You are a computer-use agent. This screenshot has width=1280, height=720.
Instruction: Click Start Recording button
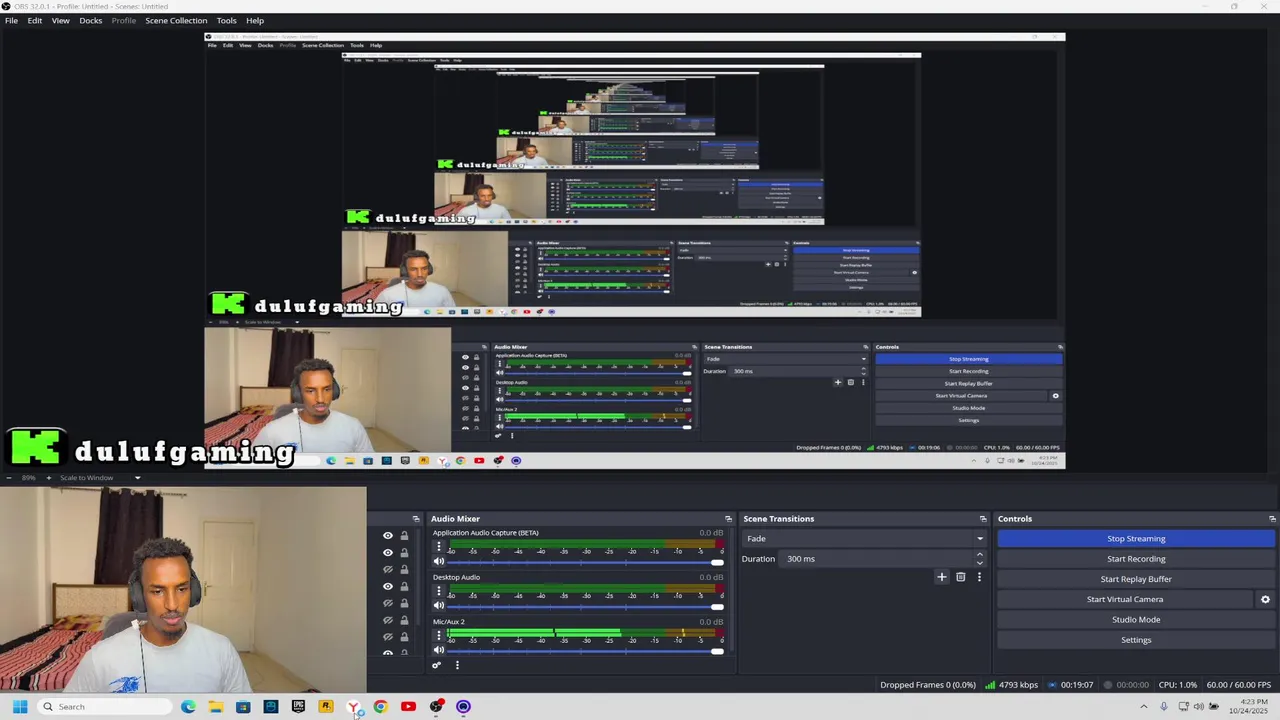pyautogui.click(x=1136, y=559)
